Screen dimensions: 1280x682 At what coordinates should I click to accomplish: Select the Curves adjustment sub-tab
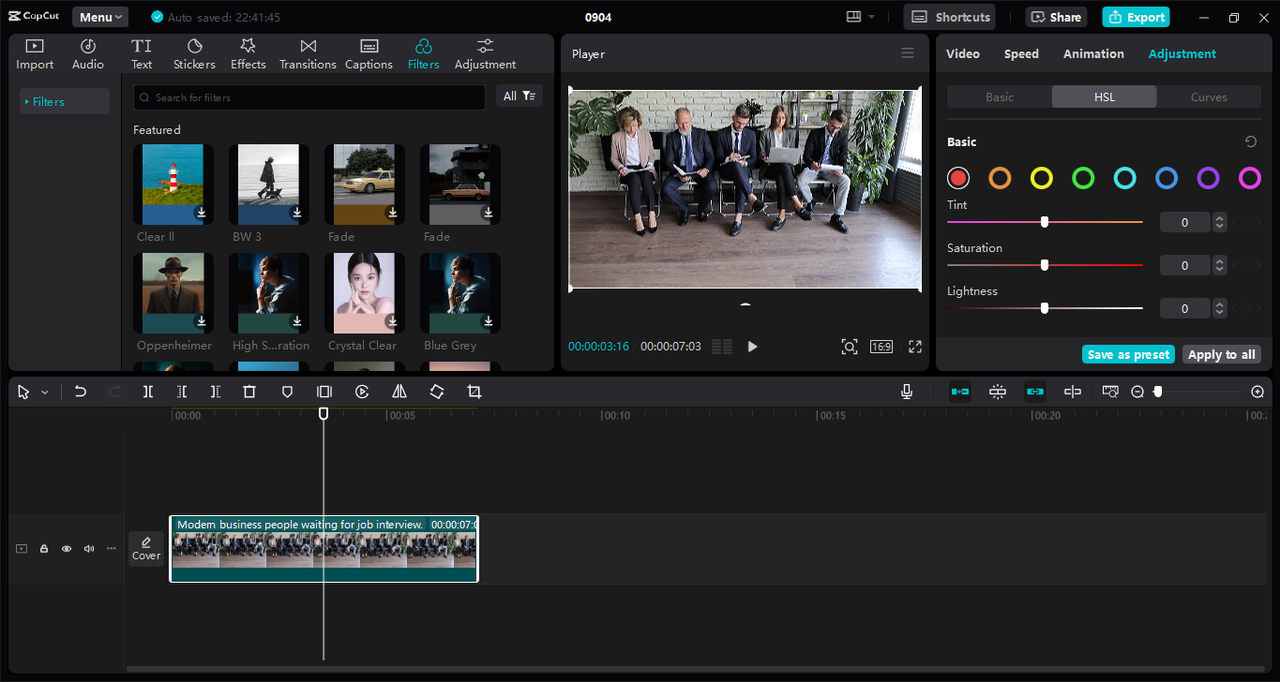pos(1208,97)
